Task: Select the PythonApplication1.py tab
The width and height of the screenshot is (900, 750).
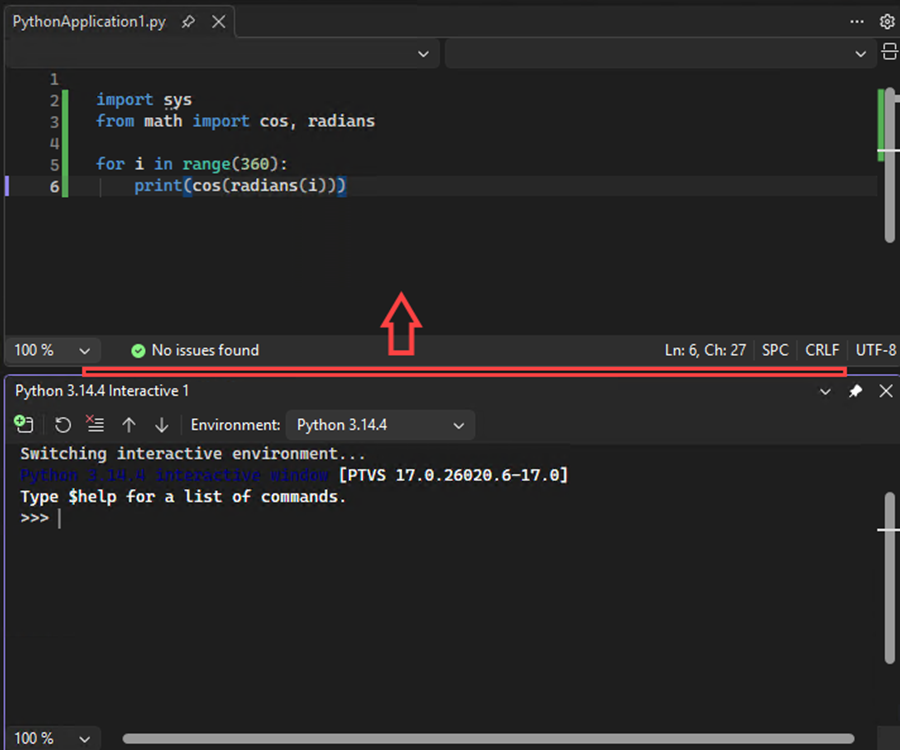Action: 88,20
